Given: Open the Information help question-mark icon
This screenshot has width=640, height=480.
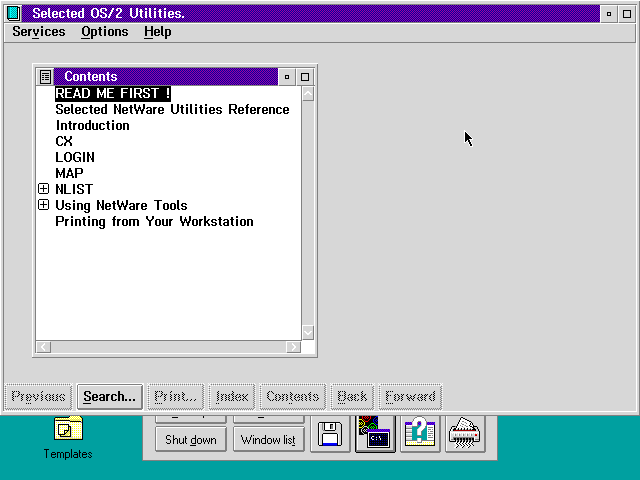Looking at the screenshot, I should [x=420, y=434].
